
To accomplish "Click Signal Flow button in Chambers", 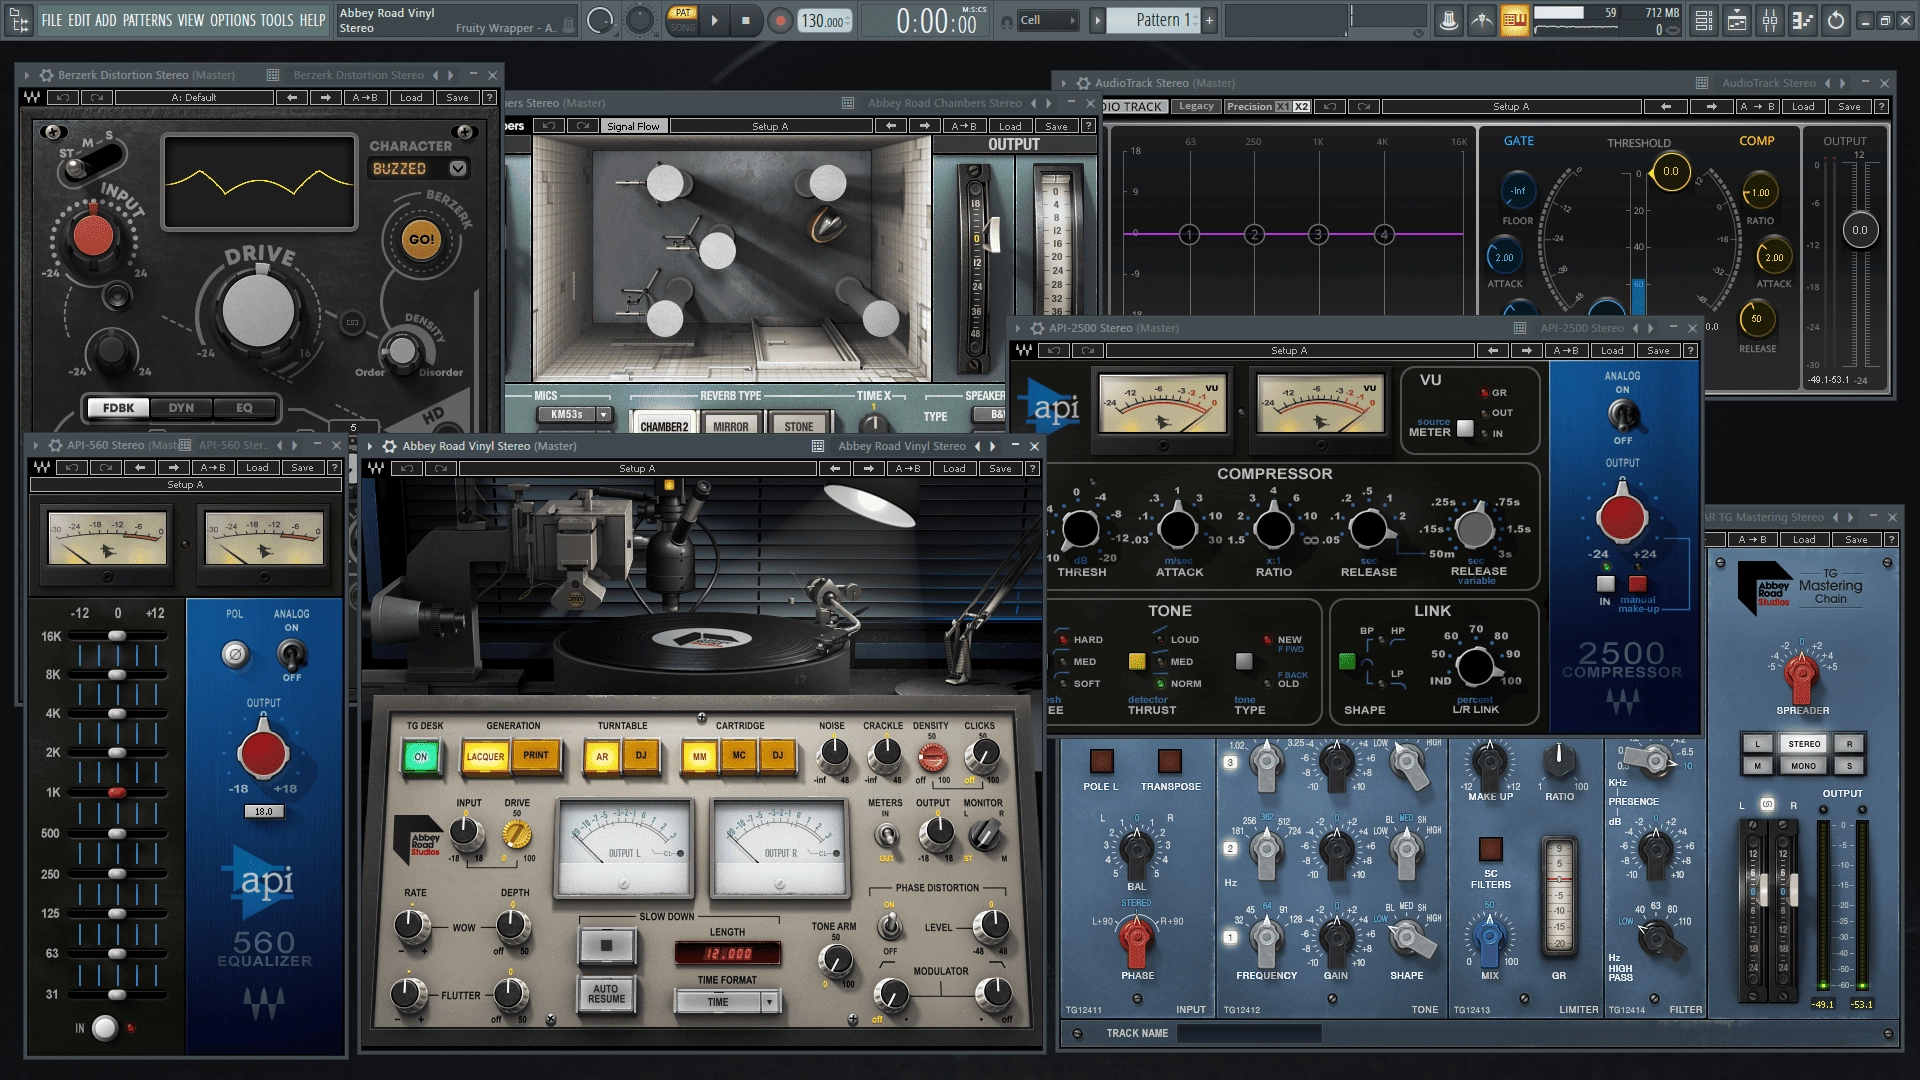I will coord(633,126).
